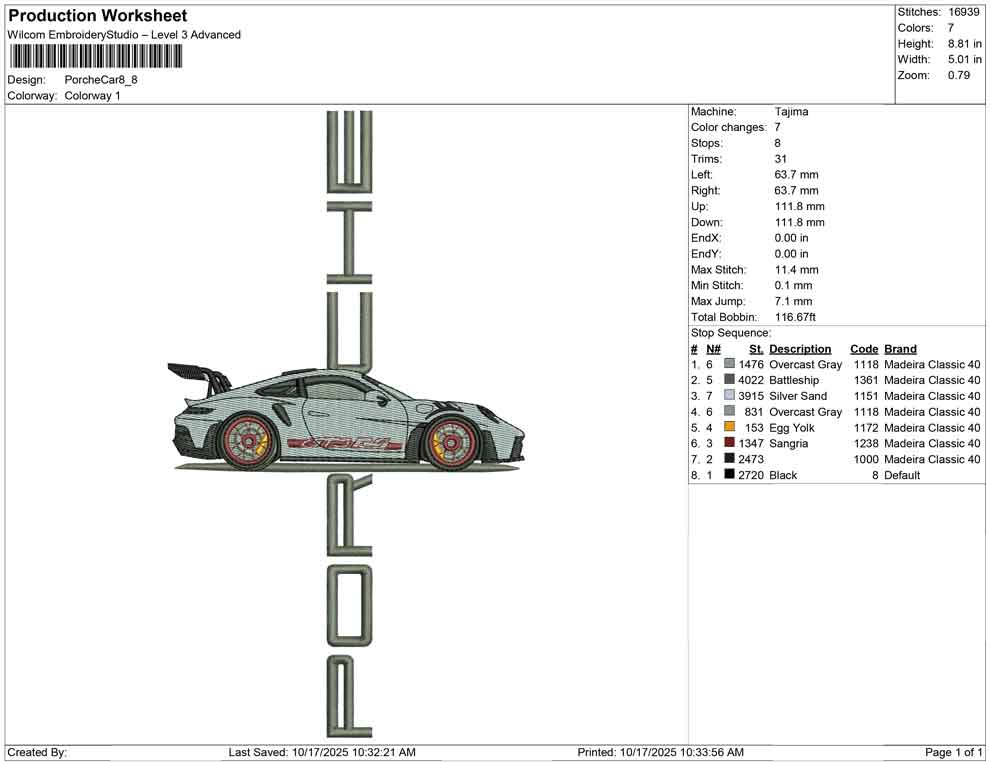Click the Tajima machine name
Viewport: 990px width, 762px height.
point(791,112)
